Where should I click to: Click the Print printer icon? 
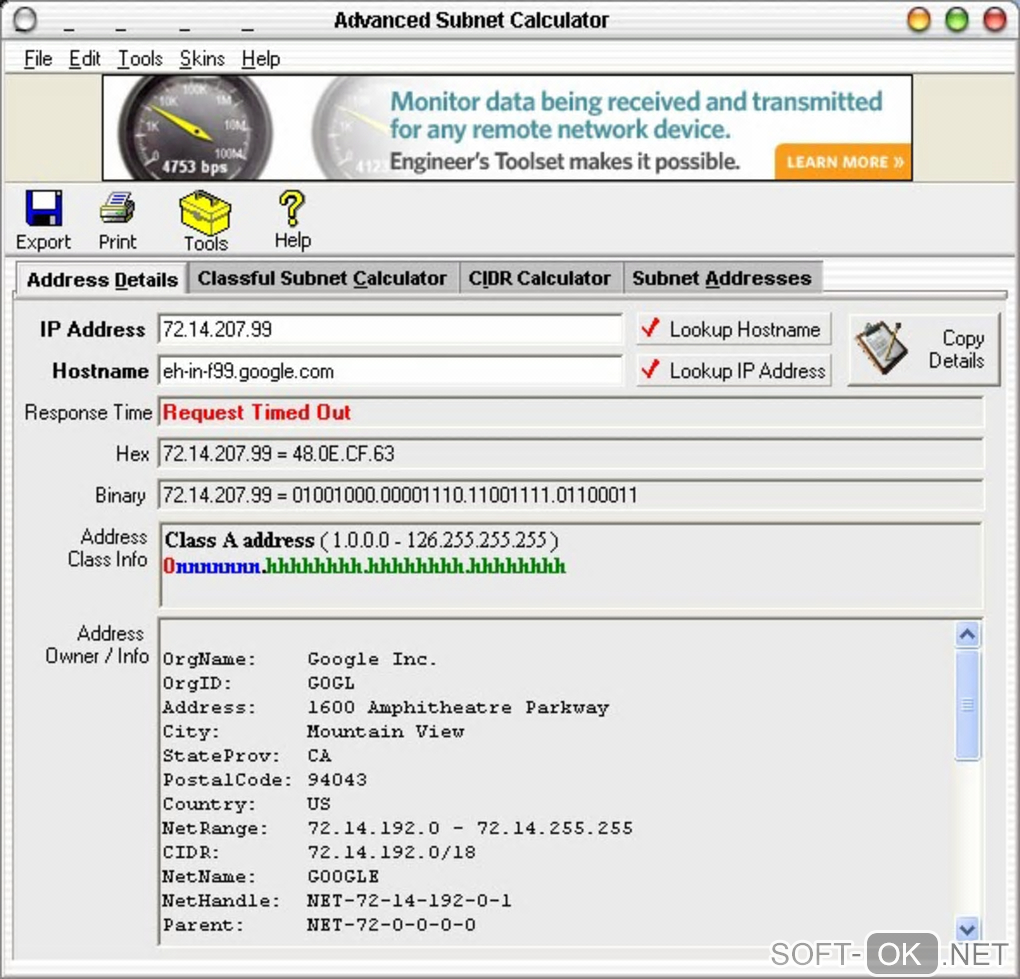point(118,209)
